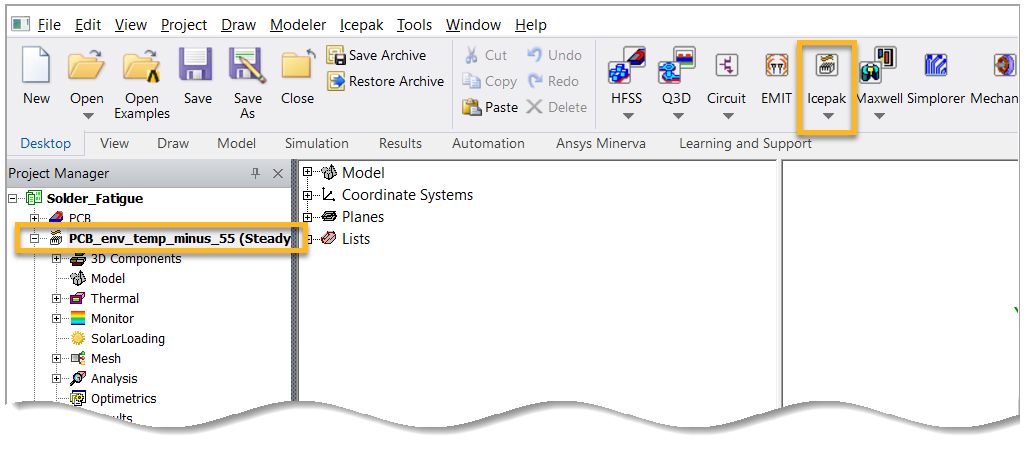
Task: Click Restore Archive in ribbon
Action: click(x=386, y=81)
